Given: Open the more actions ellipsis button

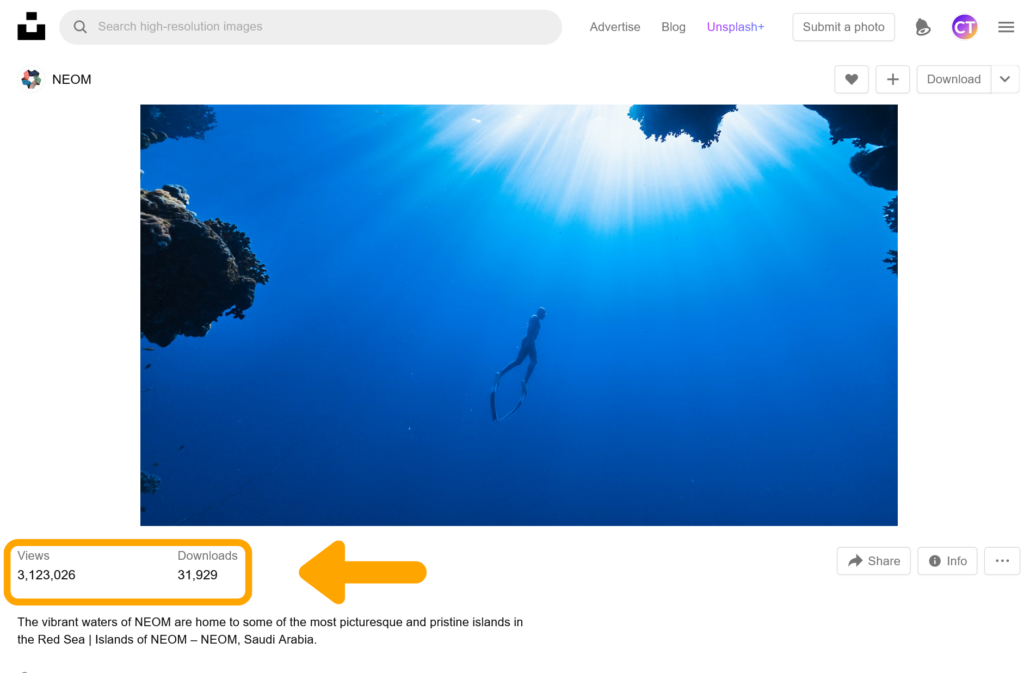Looking at the screenshot, I should (1002, 561).
